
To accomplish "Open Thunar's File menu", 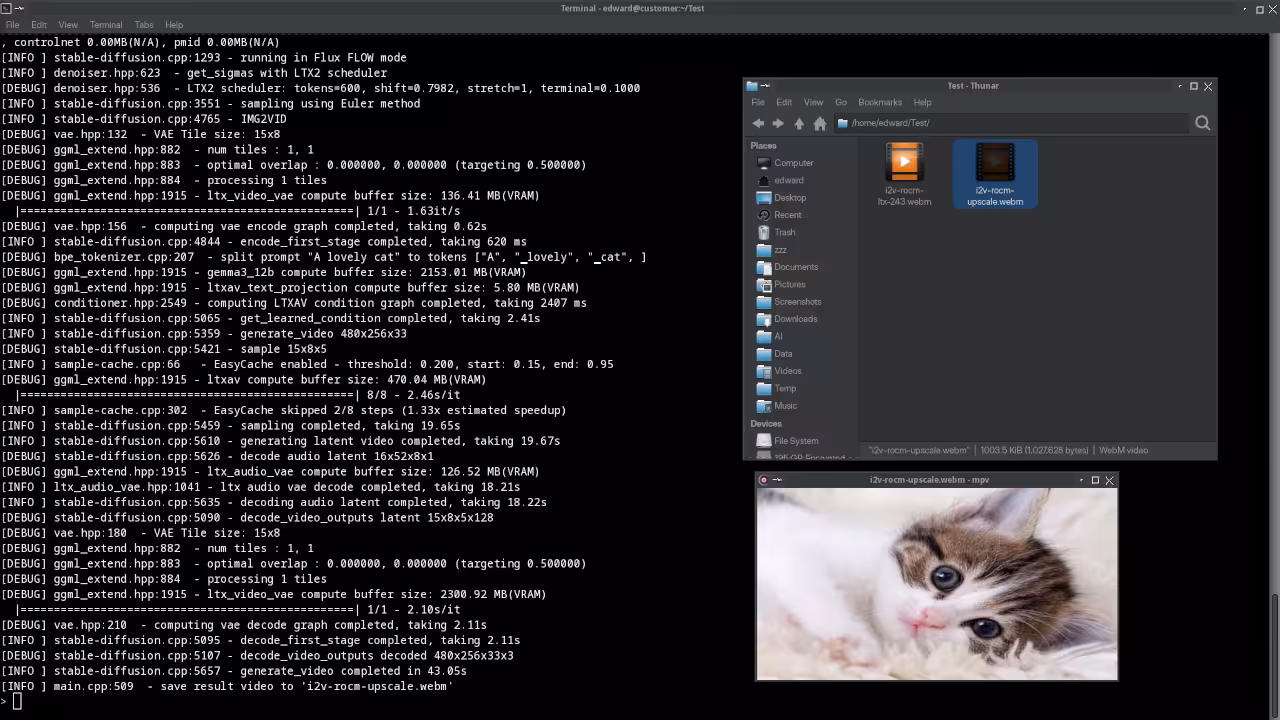I will point(758,102).
